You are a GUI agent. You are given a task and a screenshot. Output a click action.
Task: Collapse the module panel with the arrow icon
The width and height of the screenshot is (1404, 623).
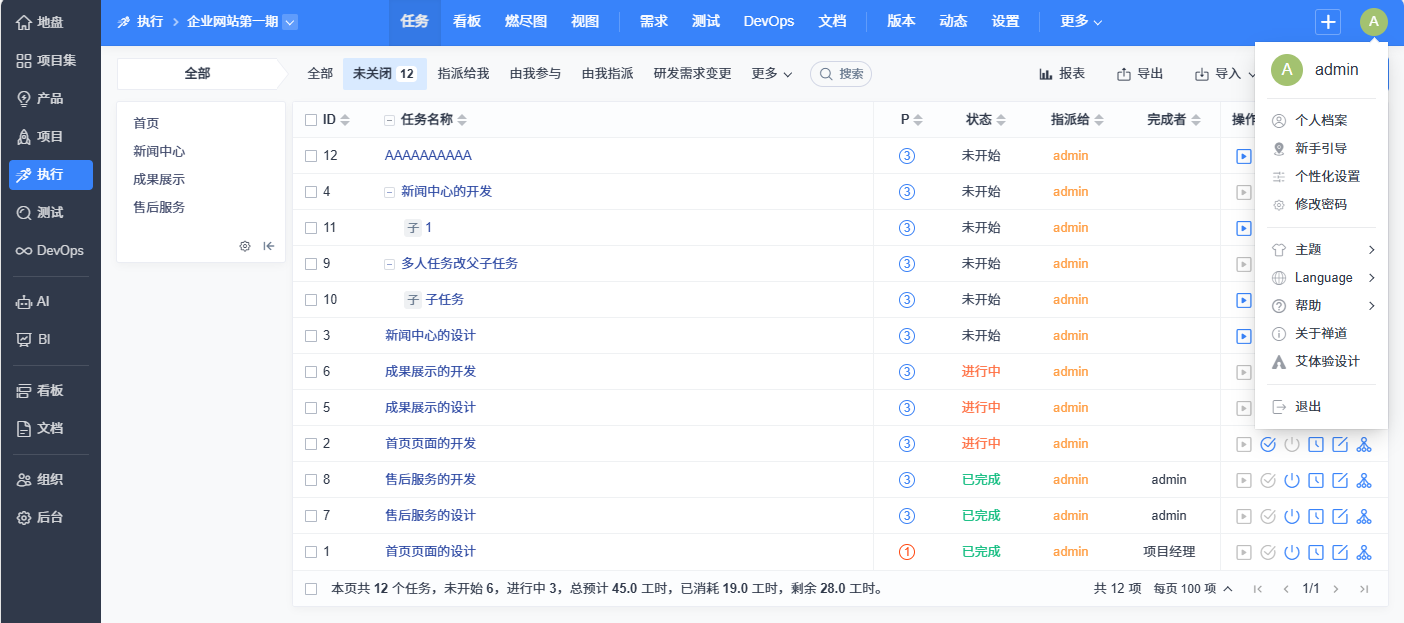[269, 246]
